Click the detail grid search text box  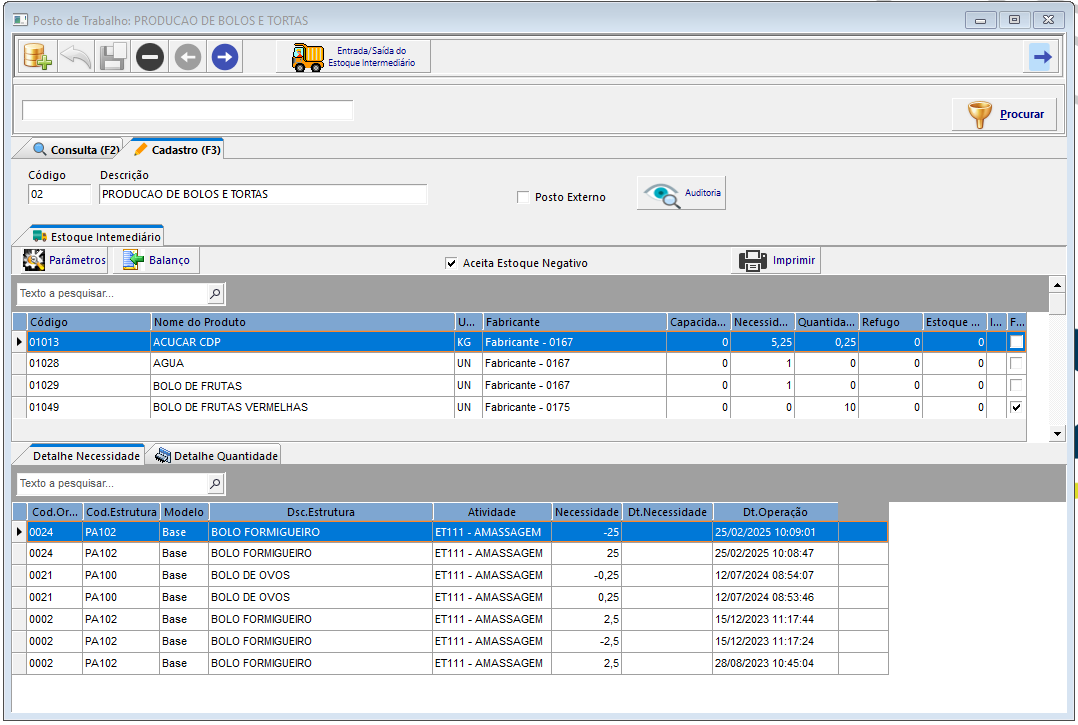[112, 484]
